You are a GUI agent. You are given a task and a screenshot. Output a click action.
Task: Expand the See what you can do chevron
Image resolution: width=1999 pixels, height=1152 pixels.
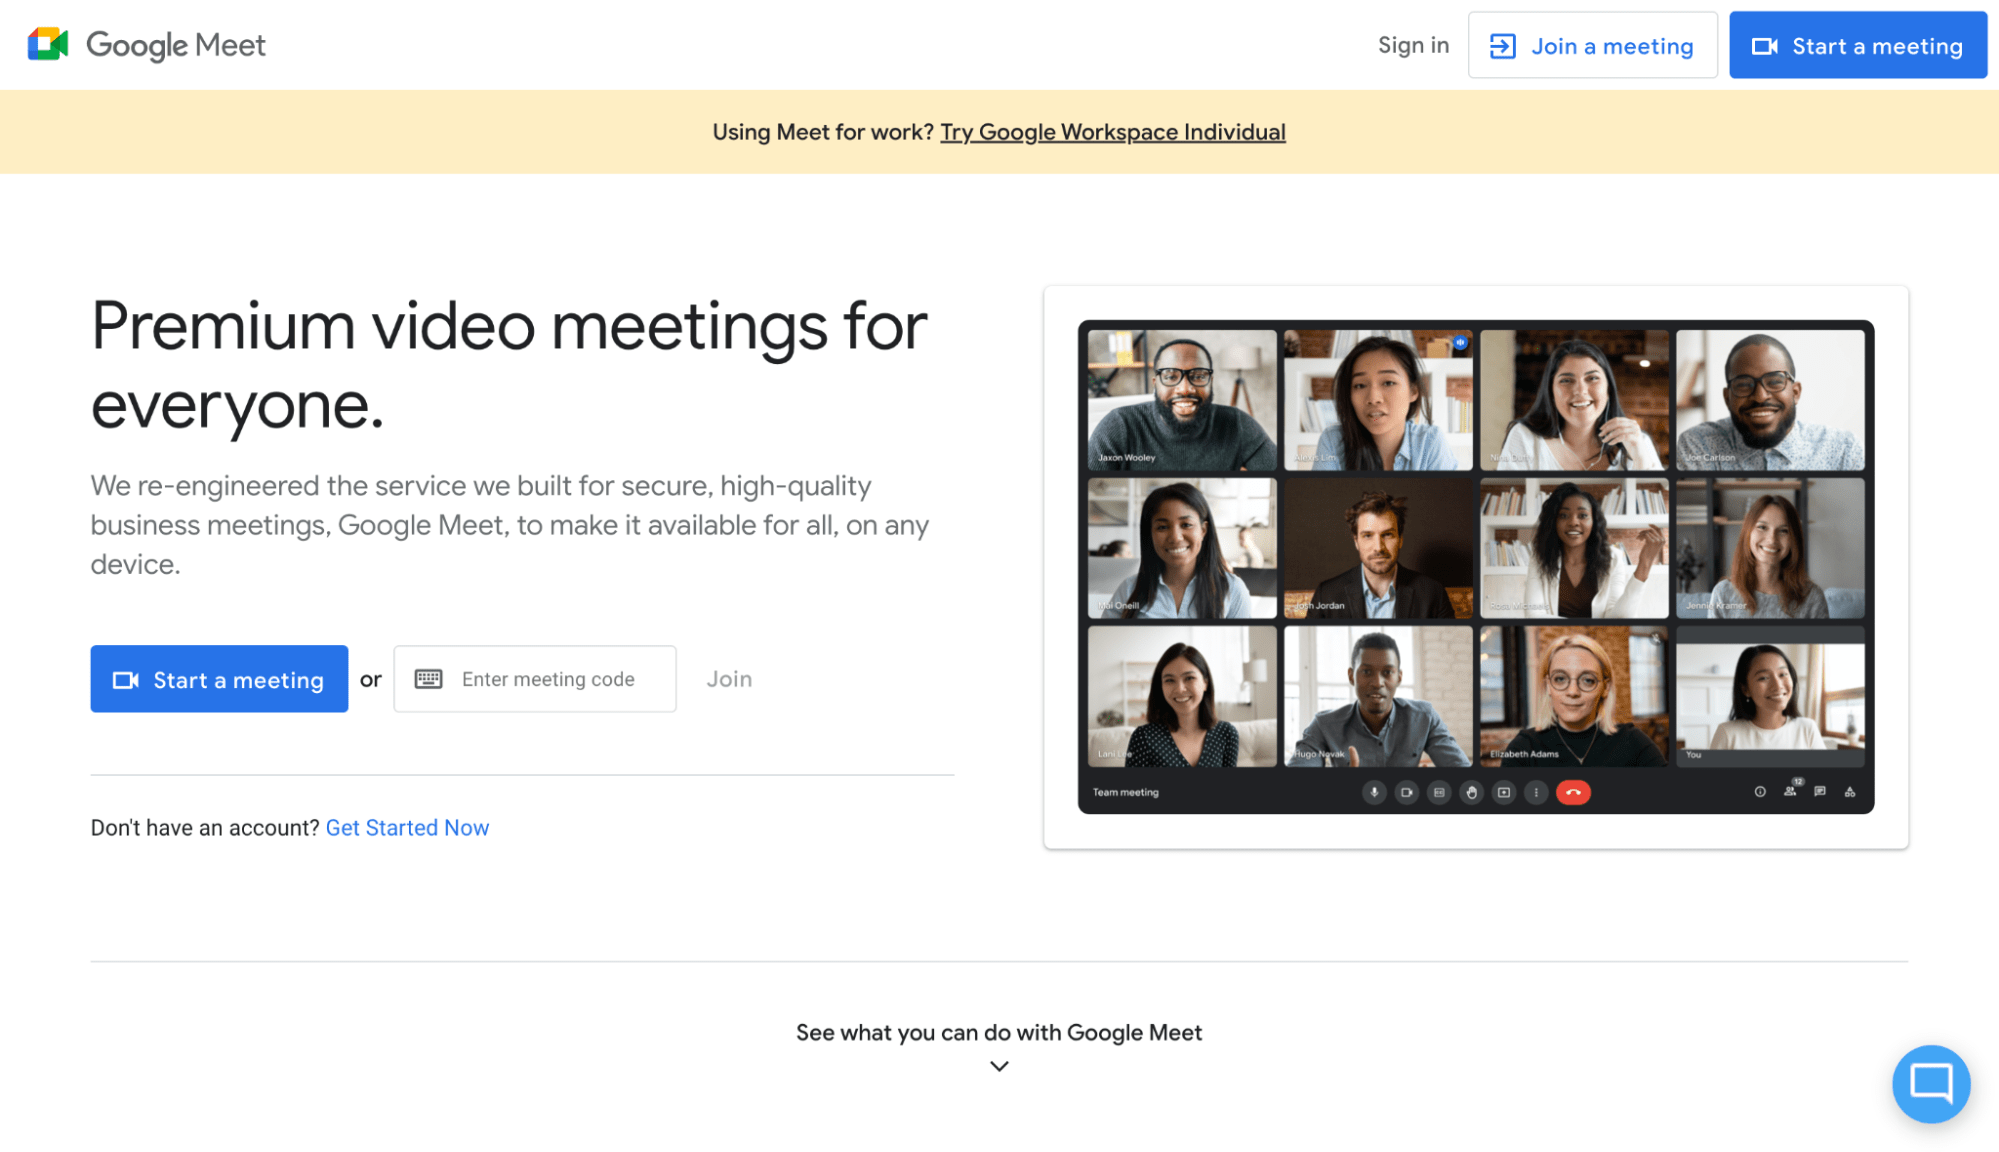pyautogui.click(x=998, y=1066)
